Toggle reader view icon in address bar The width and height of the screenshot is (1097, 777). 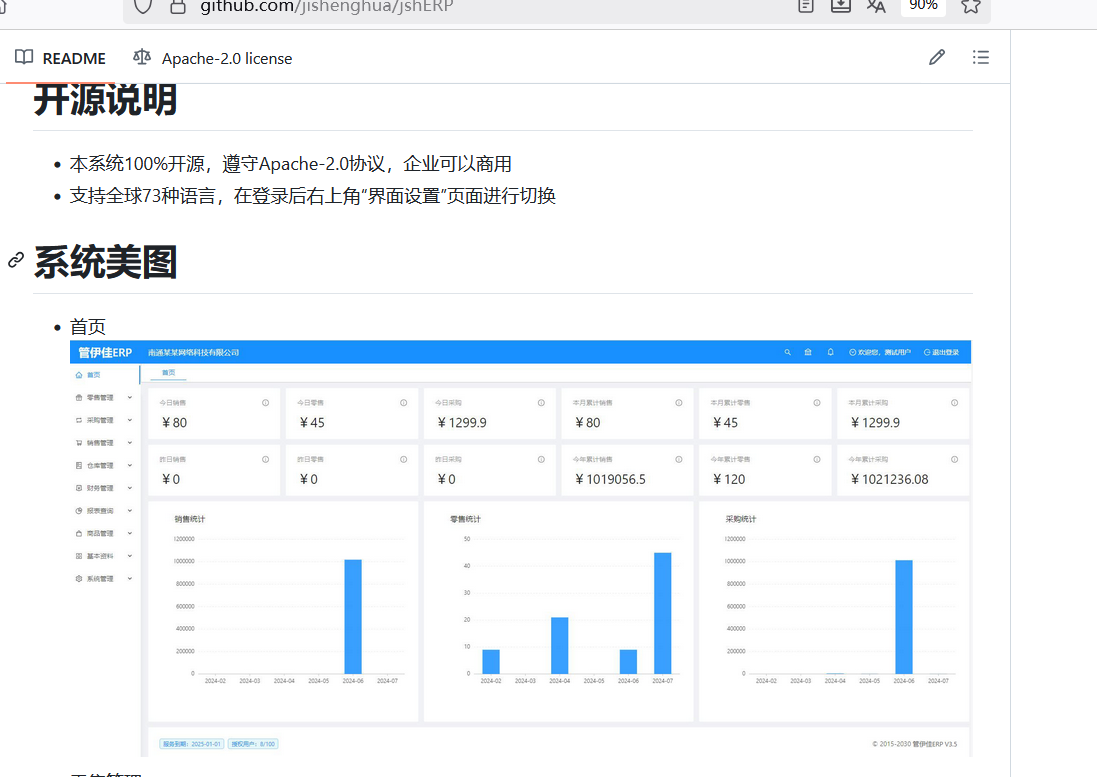[x=806, y=6]
